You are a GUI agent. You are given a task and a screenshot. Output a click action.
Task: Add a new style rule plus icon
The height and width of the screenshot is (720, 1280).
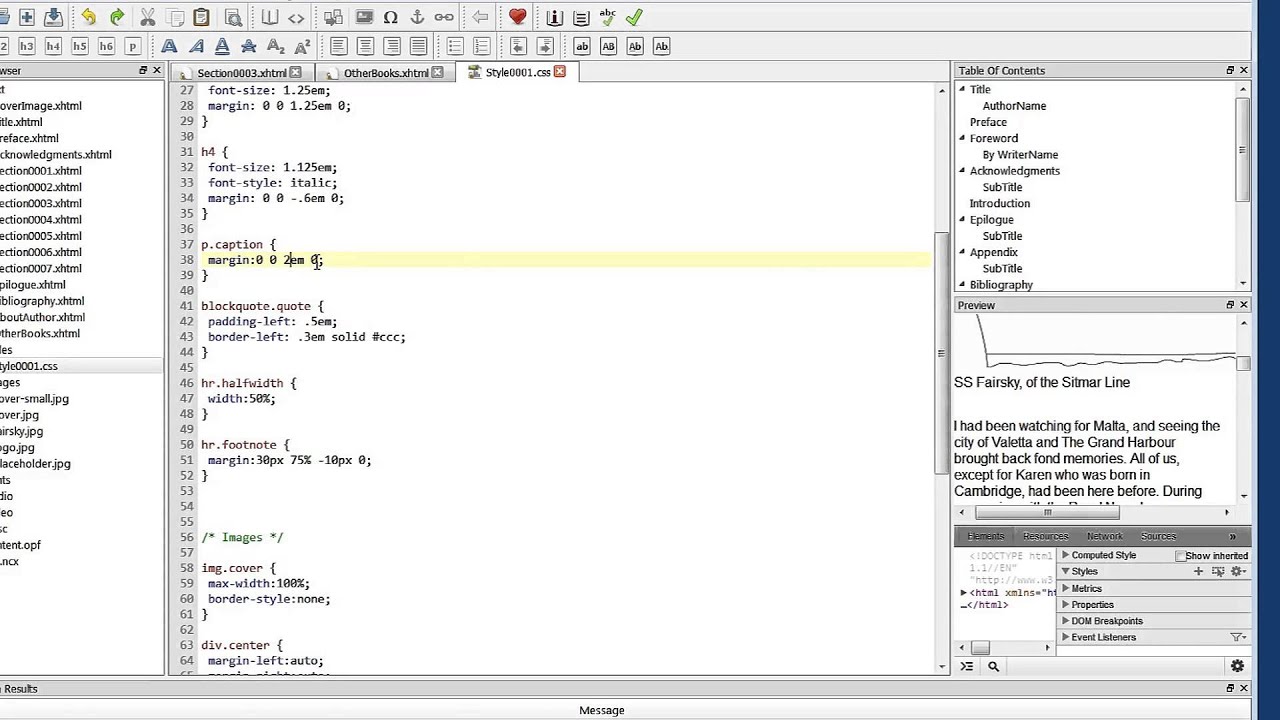click(x=1198, y=572)
